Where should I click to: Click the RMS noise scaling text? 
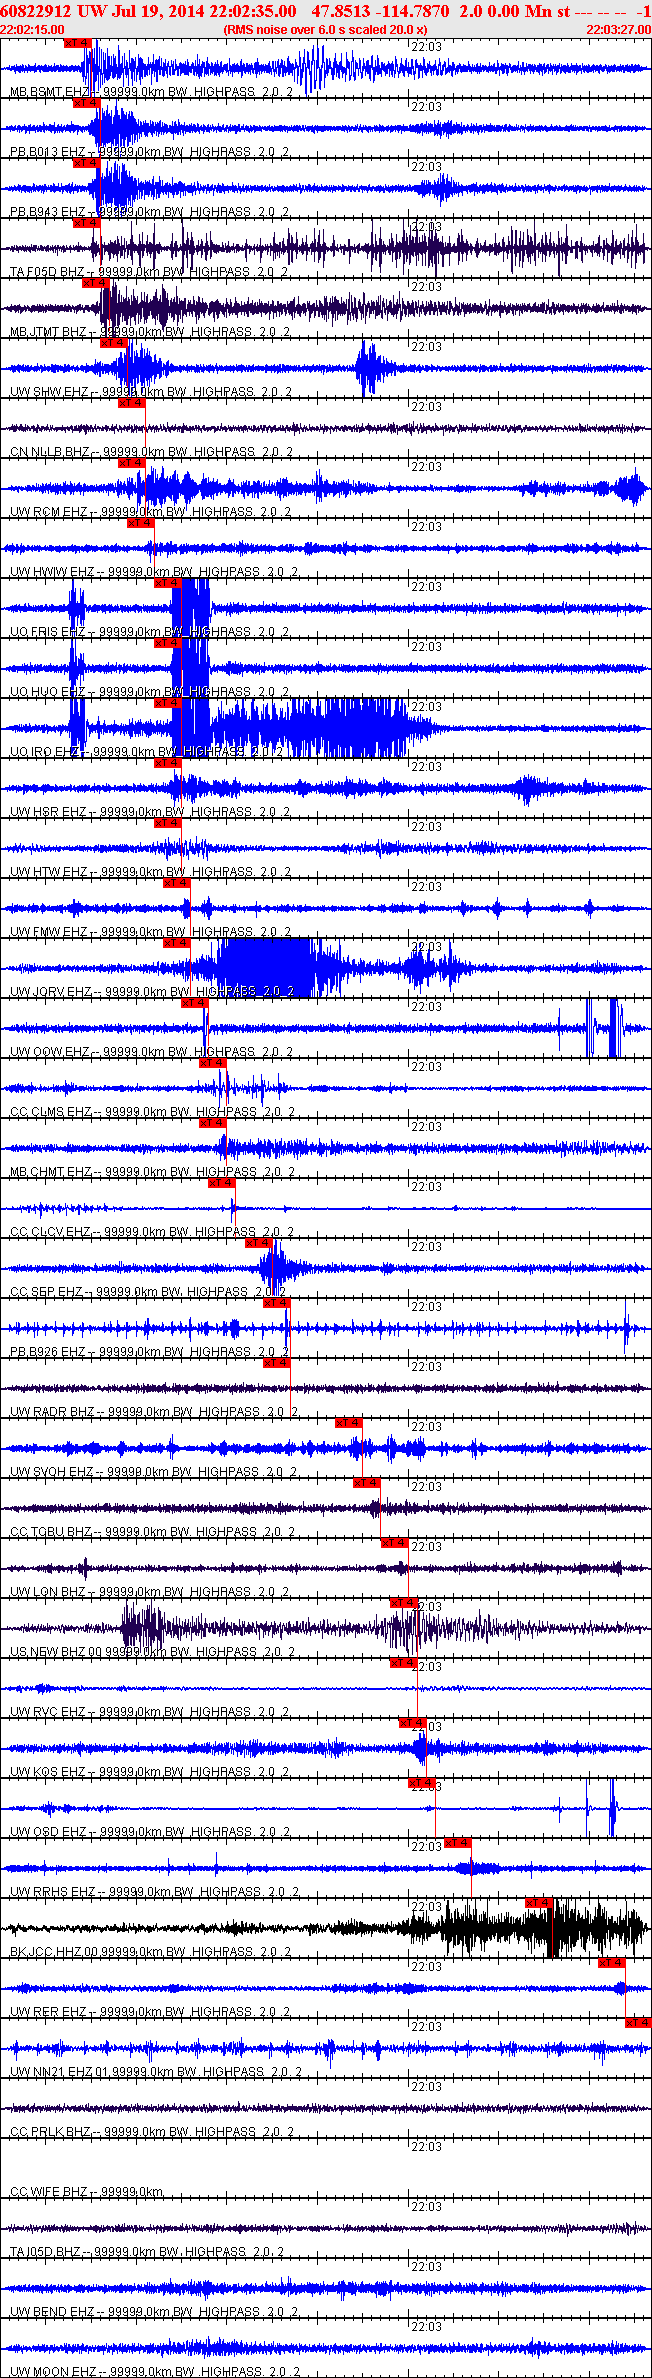pyautogui.click(x=325, y=30)
